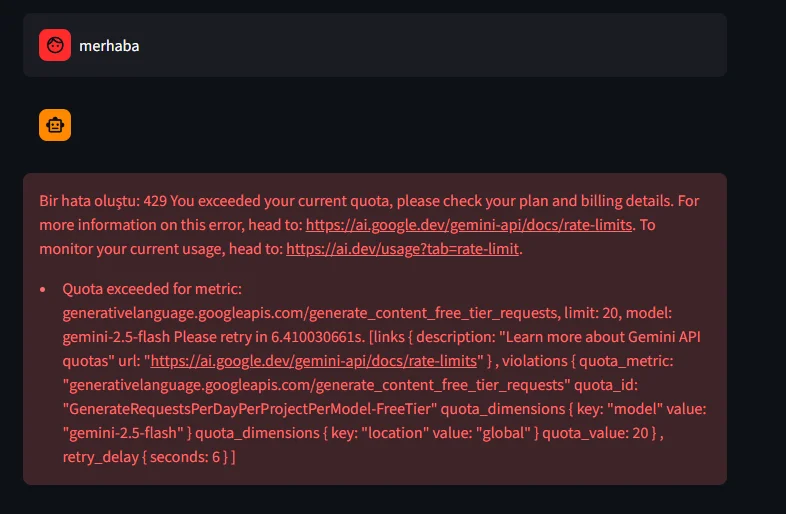Image resolution: width=786 pixels, height=514 pixels.
Task: Click the "Bir hata oluştu" error heading text
Action: [x=88, y=201]
